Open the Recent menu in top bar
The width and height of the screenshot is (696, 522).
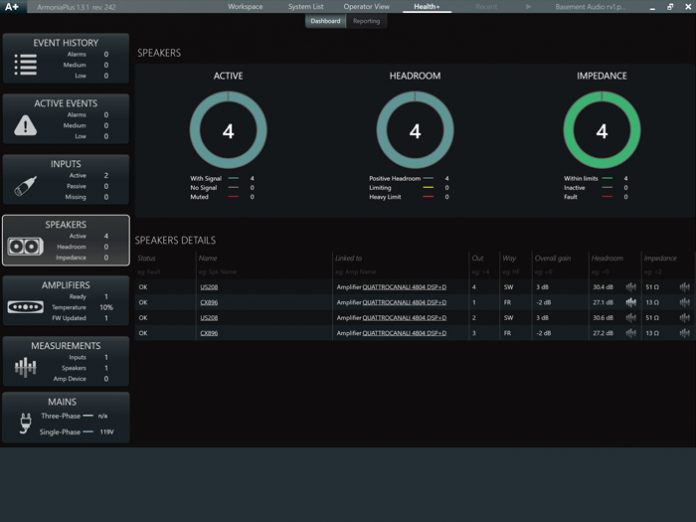[x=486, y=7]
